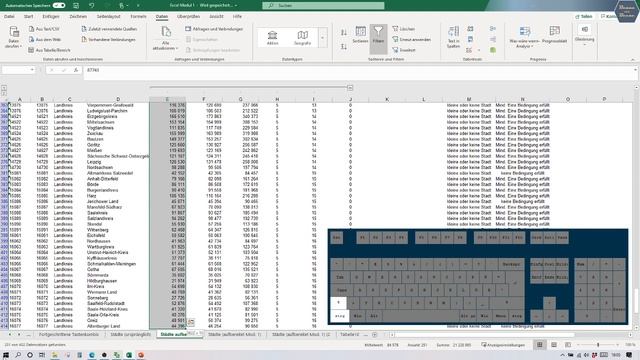Open the Sortieren dialog
The height and width of the screenshot is (360, 640).
360,35
